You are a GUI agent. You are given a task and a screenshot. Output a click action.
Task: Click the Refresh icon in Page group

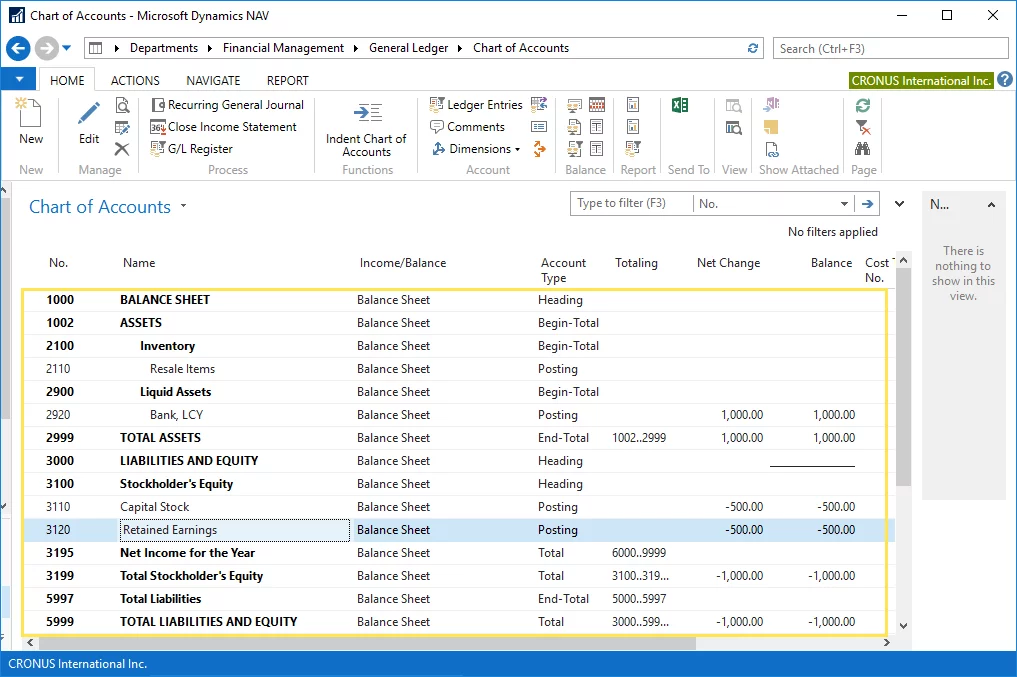tap(862, 105)
